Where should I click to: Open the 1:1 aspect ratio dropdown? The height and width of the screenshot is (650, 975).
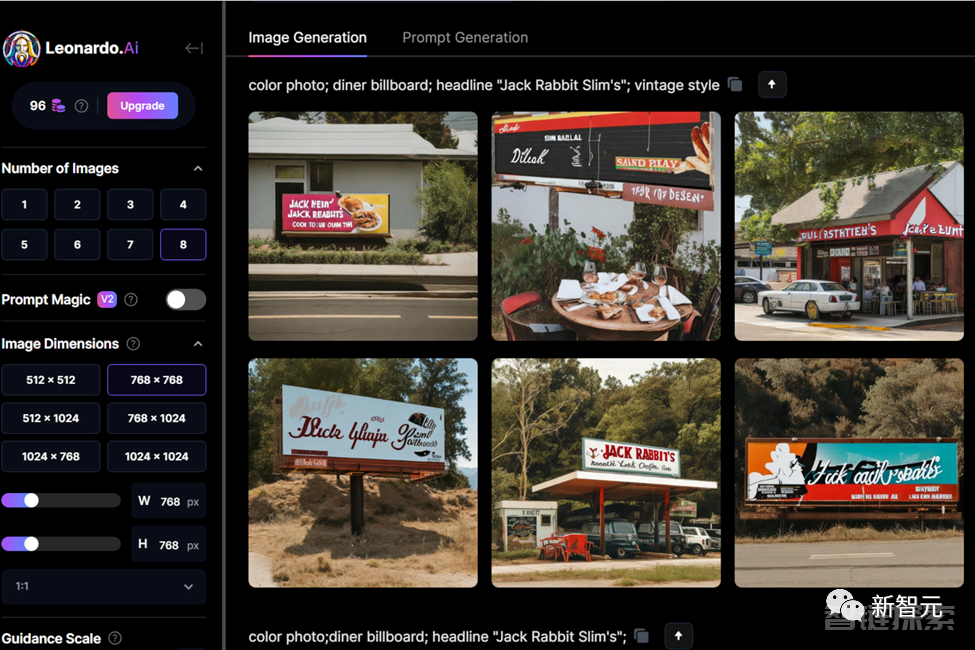tap(104, 587)
